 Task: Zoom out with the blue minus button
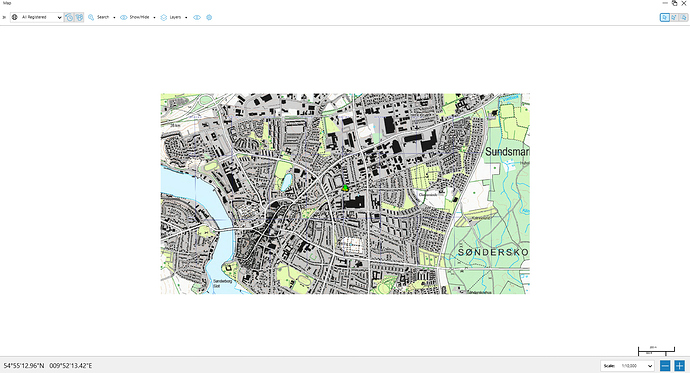(x=665, y=366)
